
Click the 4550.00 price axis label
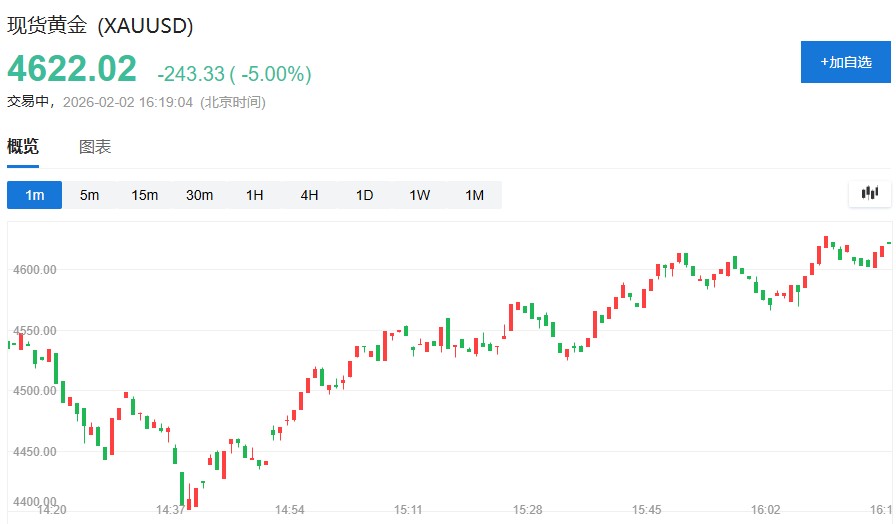point(35,330)
